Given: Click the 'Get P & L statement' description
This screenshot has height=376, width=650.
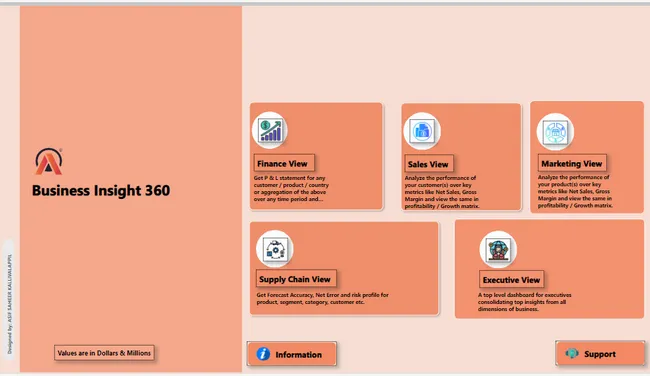Looking at the screenshot, I should click(x=291, y=189).
